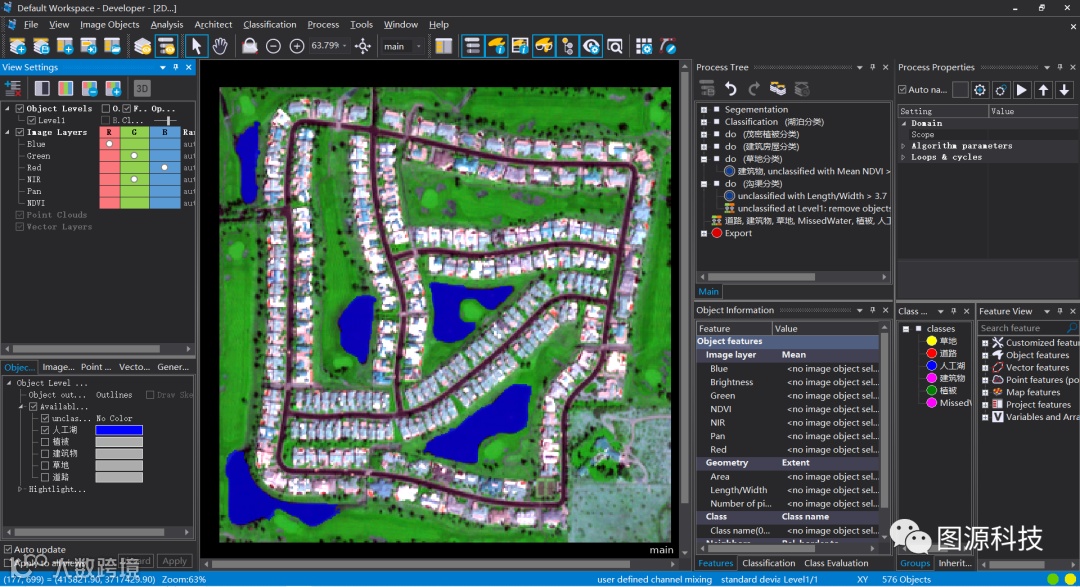This screenshot has height=587, width=1080.
Task: Click the zoom out minus icon
Action: [x=273, y=46]
